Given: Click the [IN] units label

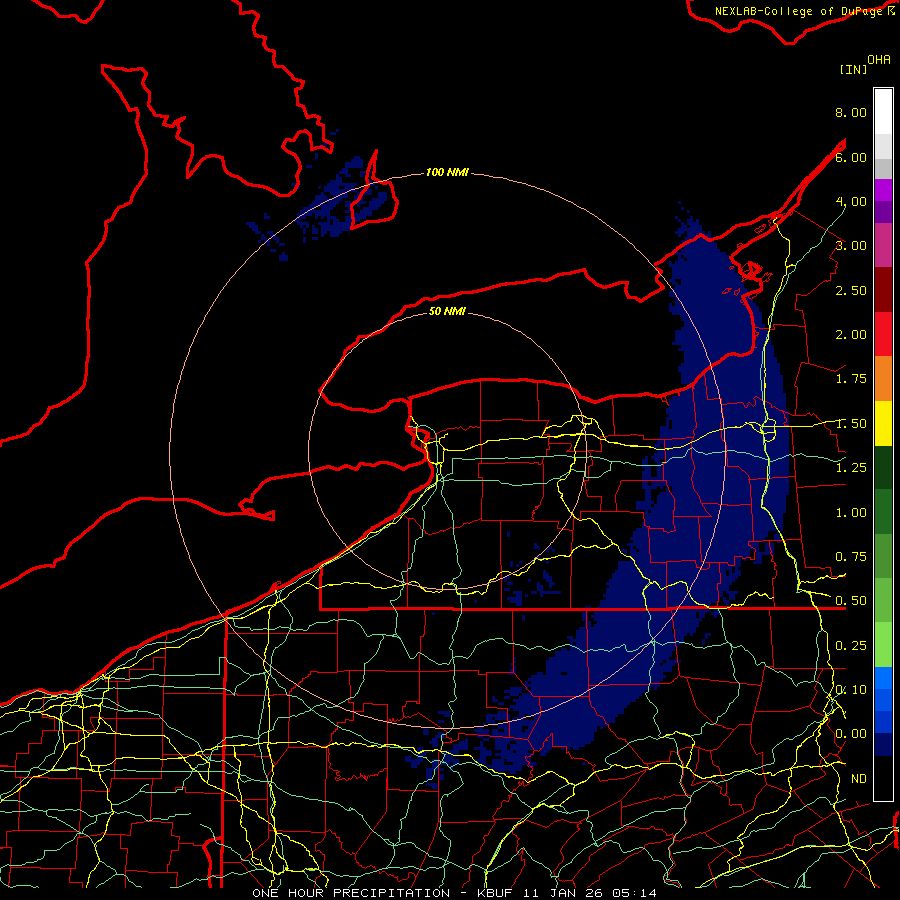Looking at the screenshot, I should pos(853,69).
